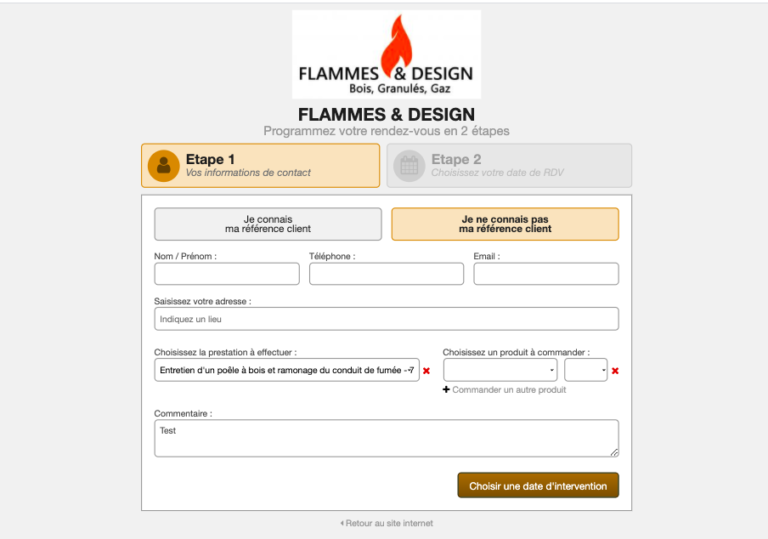Switch to the Etape 1 tab
Viewport: 768px width, 539px height.
[x=260, y=165]
